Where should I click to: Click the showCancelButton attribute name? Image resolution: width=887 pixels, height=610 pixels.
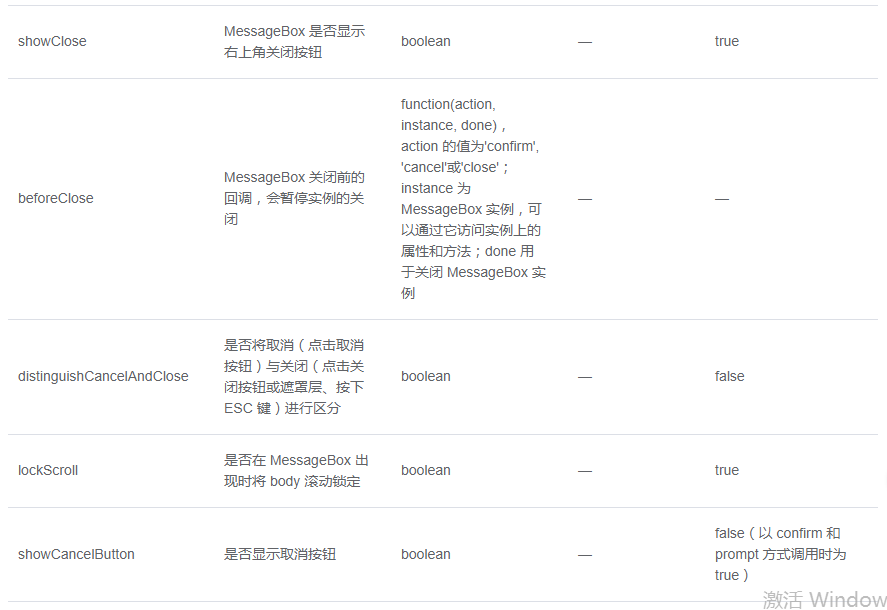[x=76, y=554]
